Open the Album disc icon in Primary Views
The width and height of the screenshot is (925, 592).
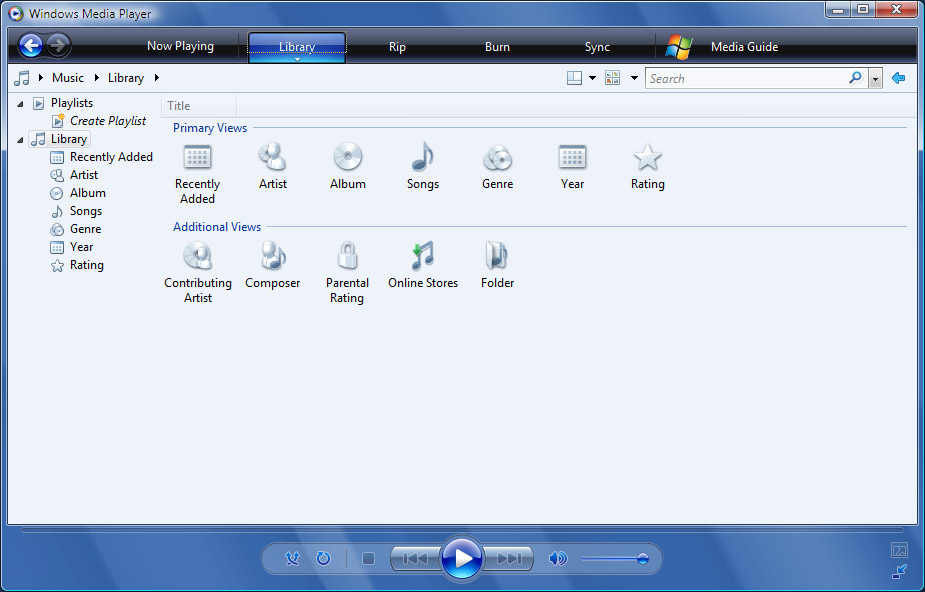tap(347, 158)
